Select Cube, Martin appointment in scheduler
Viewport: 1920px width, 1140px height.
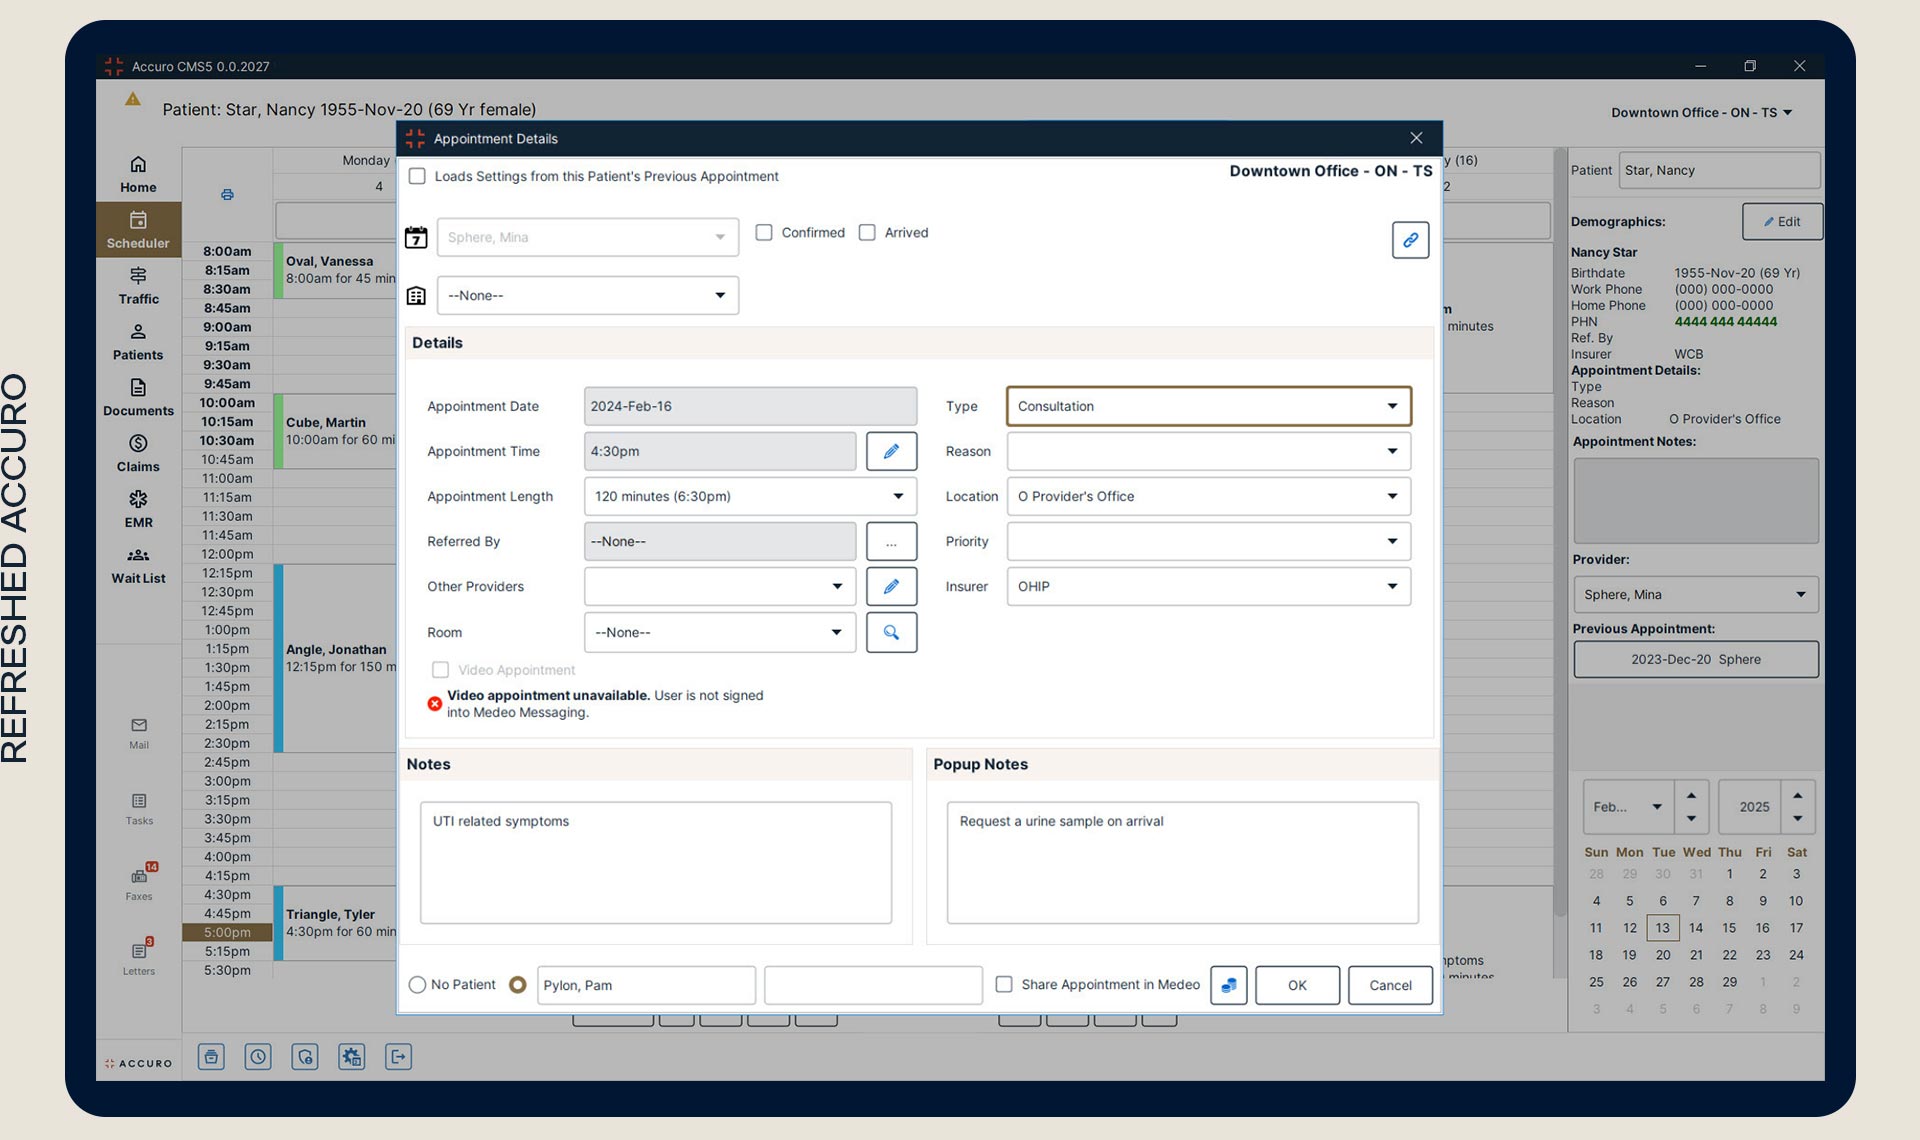point(336,430)
